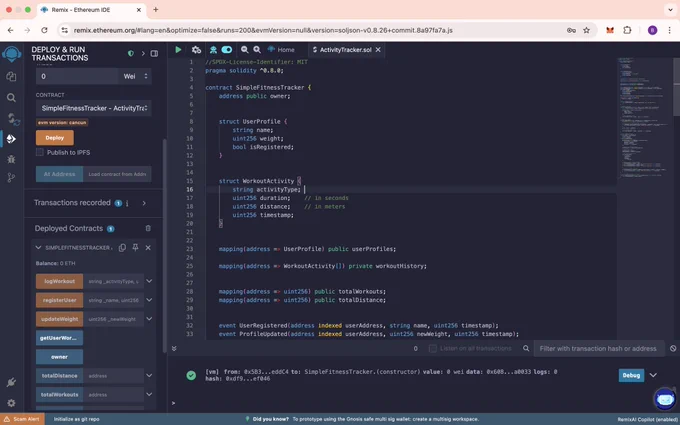Expand updateWeight function parameters
The height and width of the screenshot is (425, 680).
click(149, 319)
